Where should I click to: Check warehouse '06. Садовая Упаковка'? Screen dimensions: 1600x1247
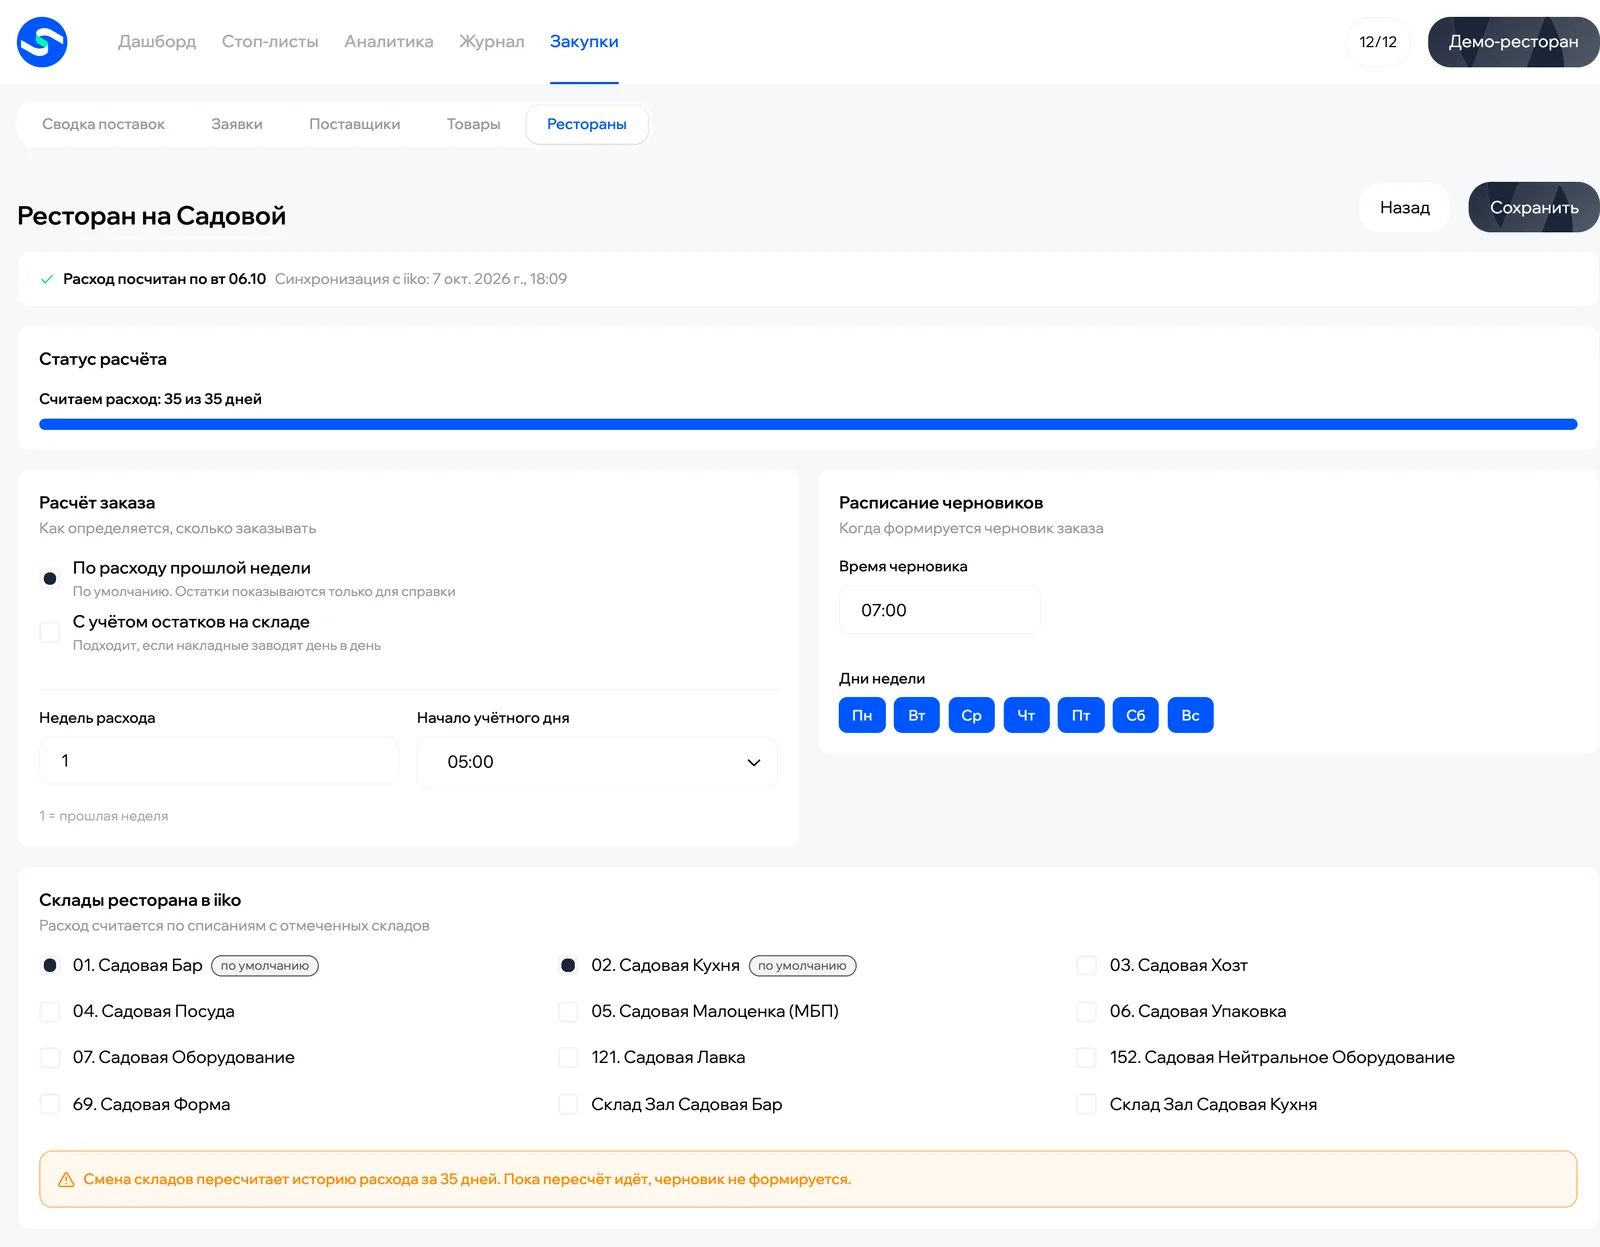[1086, 1011]
